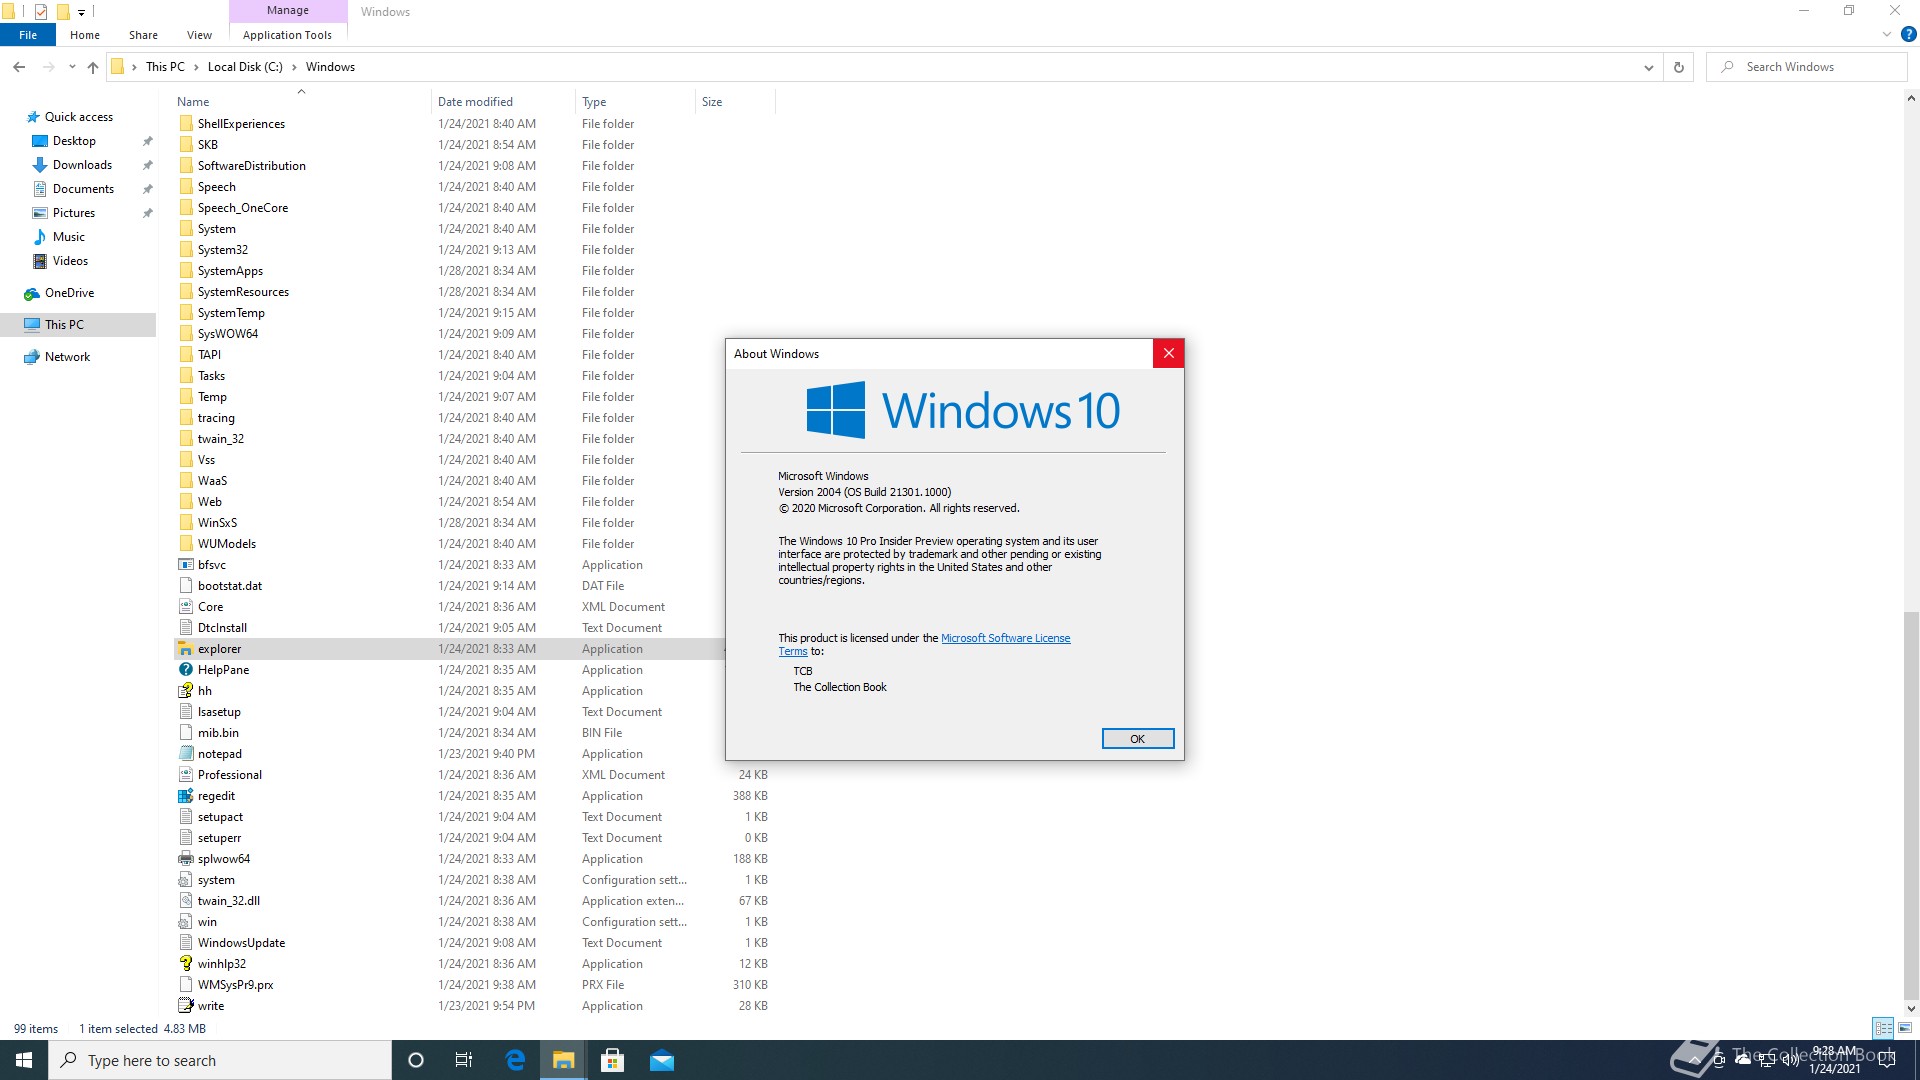Switch to the Home ribbon tab

(x=85, y=35)
